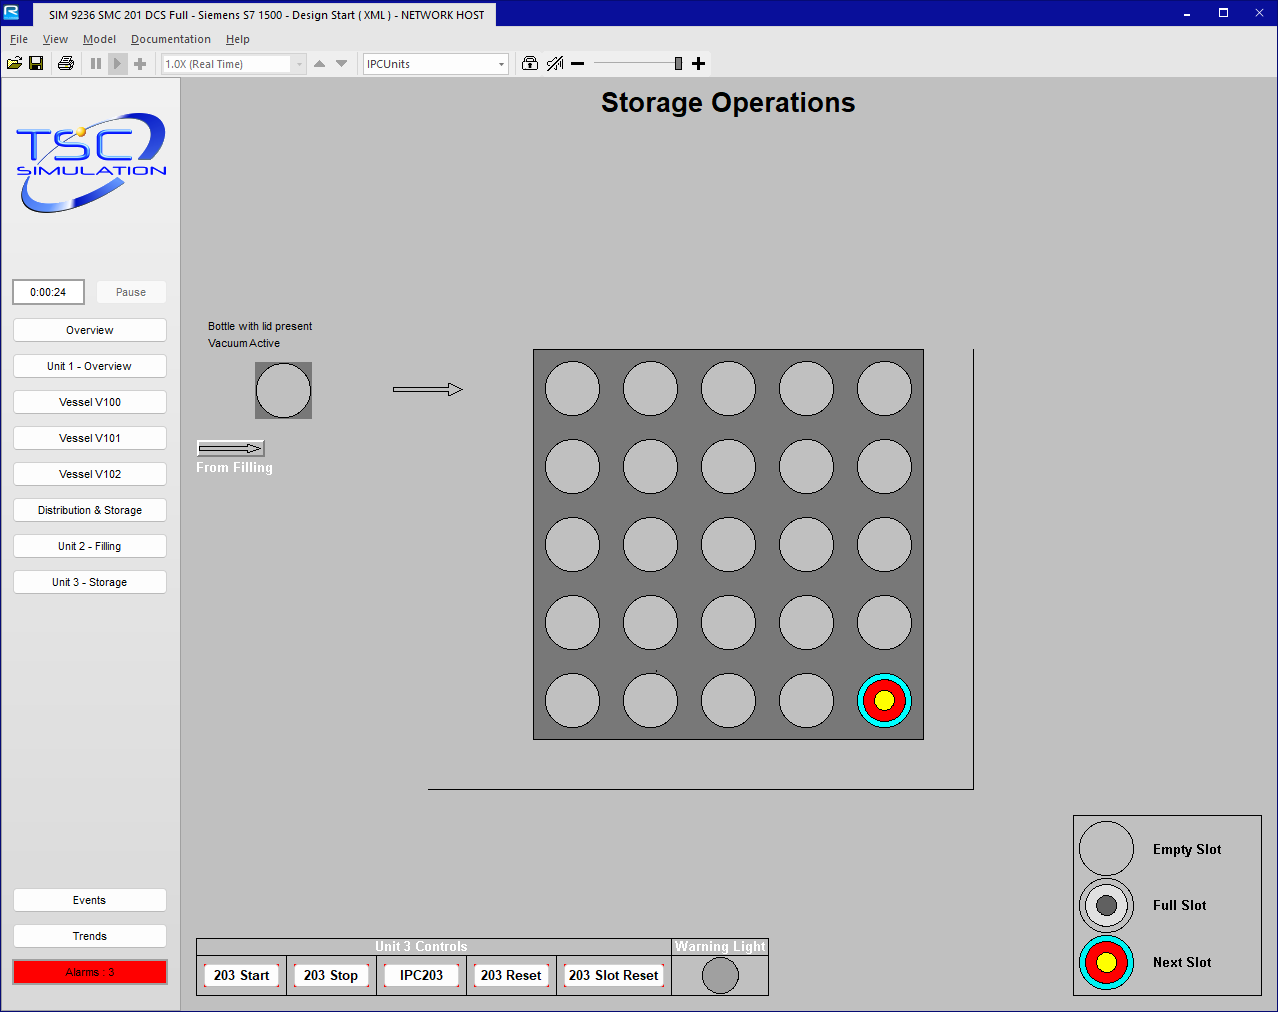
Task: Open Distribution & Storage screen
Action: coord(90,510)
